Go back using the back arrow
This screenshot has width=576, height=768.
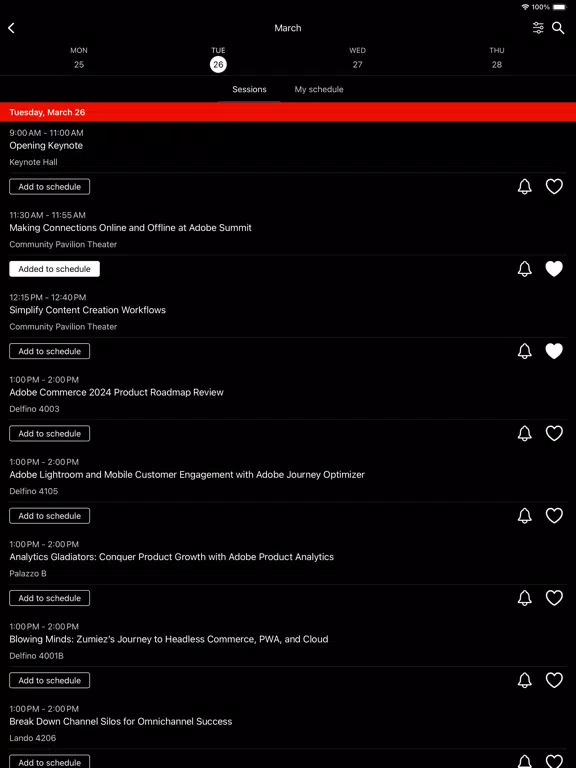pyautogui.click(x=11, y=28)
